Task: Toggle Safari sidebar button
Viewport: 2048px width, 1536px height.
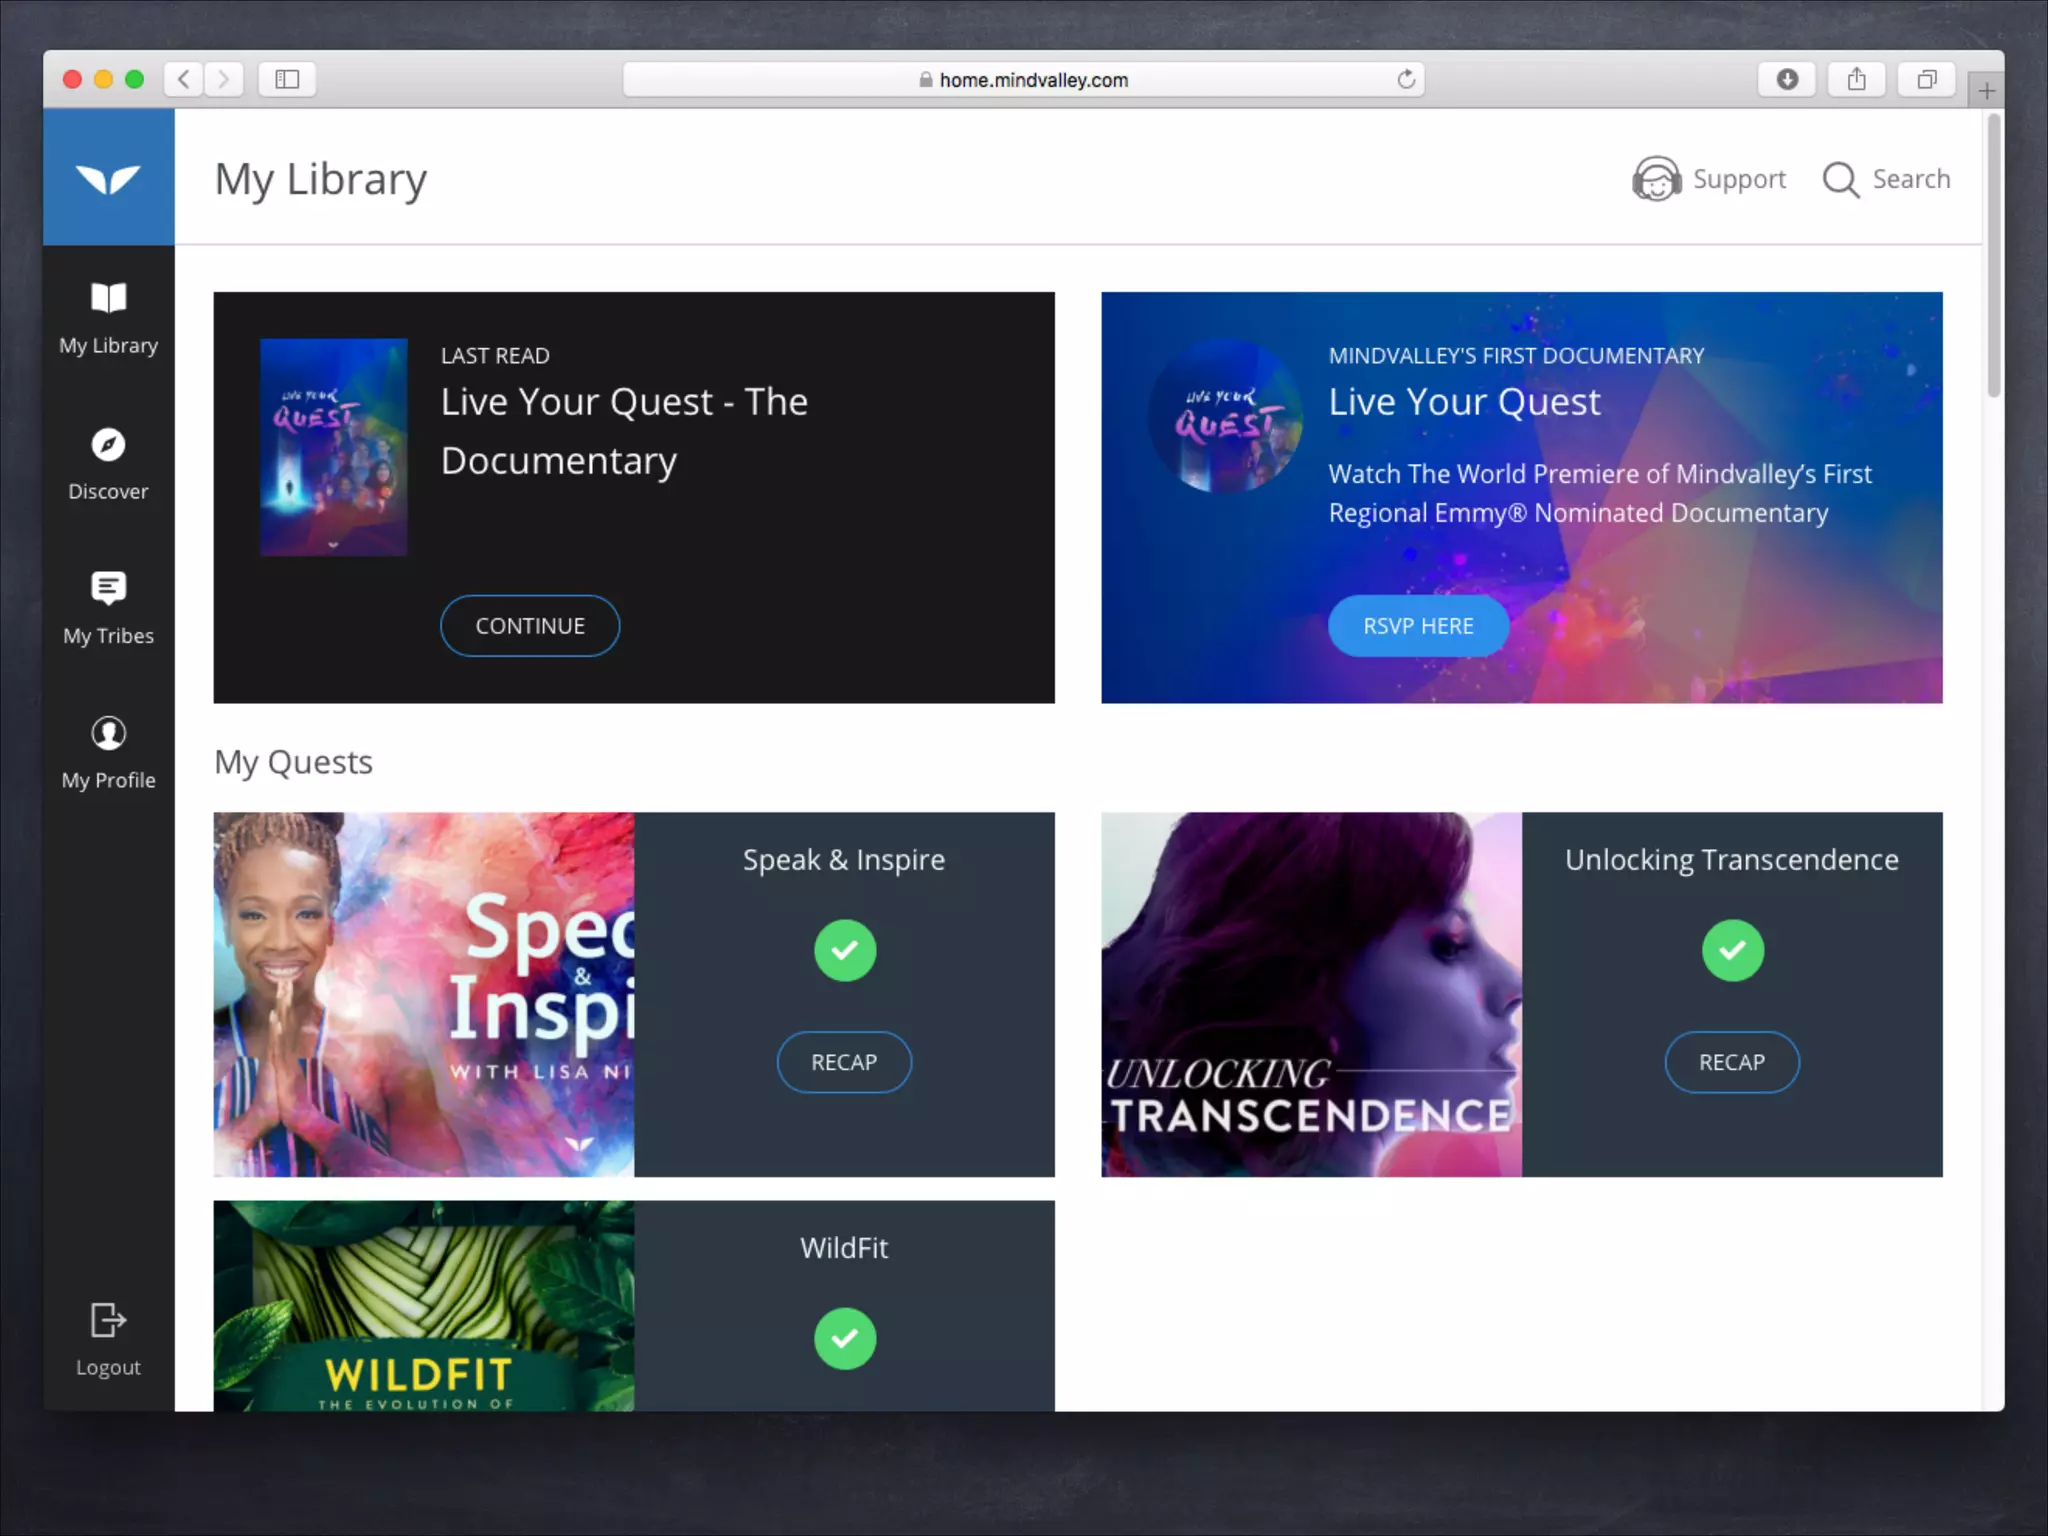Action: [x=287, y=79]
